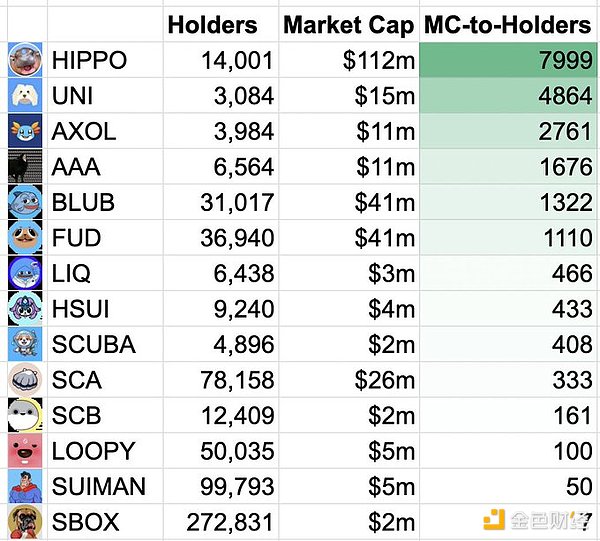
Task: Select the dark green 7999 cell
Action: 507,60
